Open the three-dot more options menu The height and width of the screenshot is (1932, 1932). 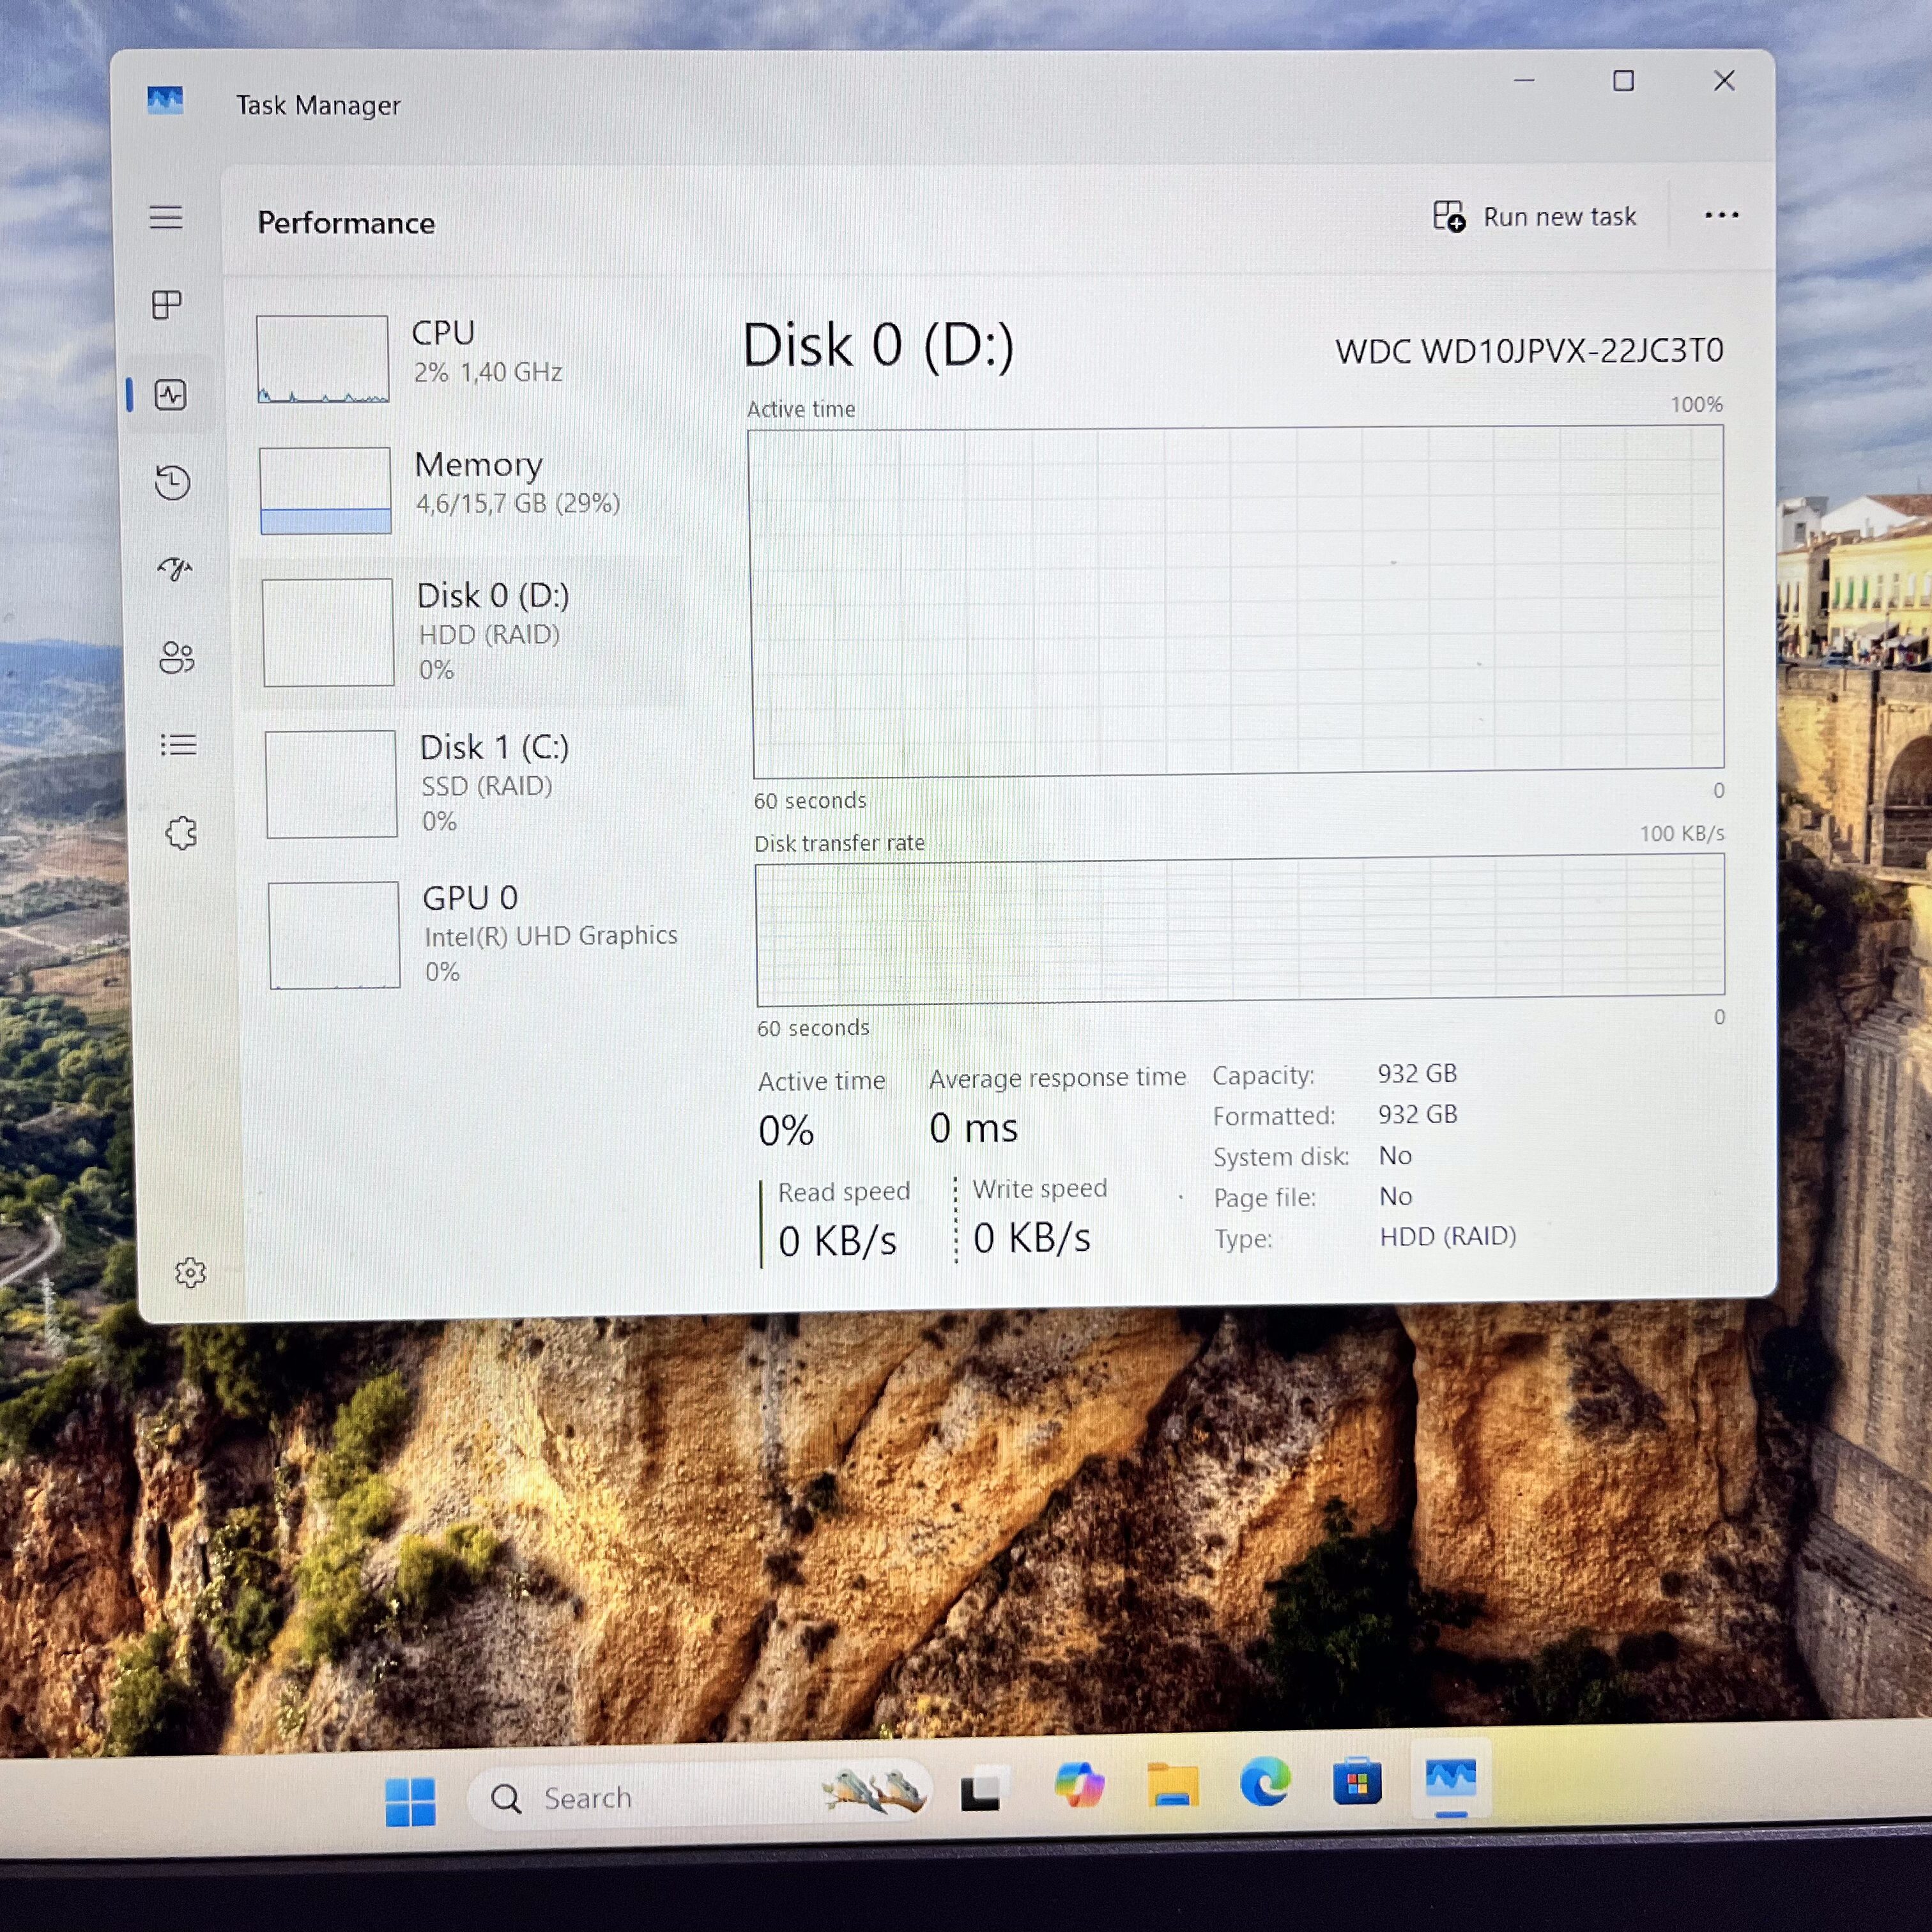pyautogui.click(x=1721, y=215)
